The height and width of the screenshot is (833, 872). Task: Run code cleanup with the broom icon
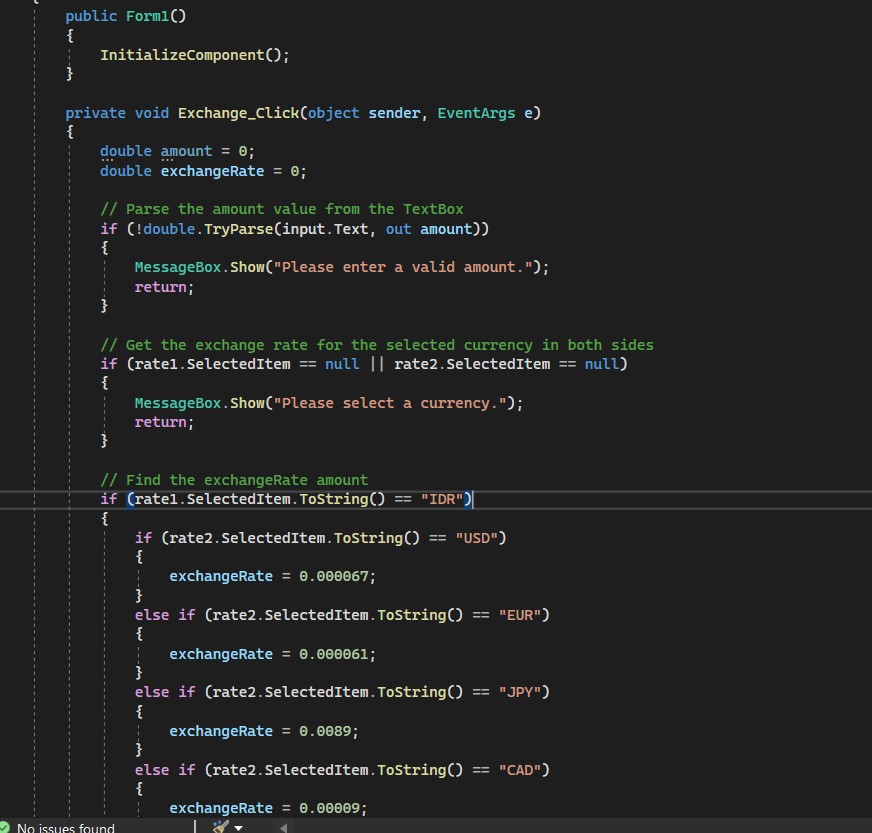click(221, 827)
